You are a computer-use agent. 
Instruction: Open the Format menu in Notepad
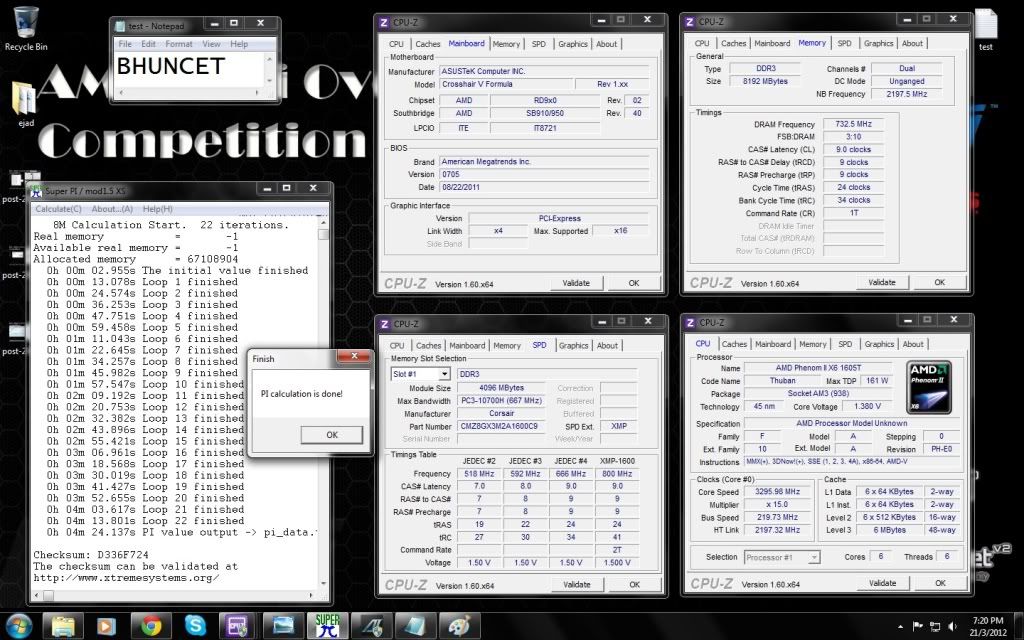tap(179, 44)
